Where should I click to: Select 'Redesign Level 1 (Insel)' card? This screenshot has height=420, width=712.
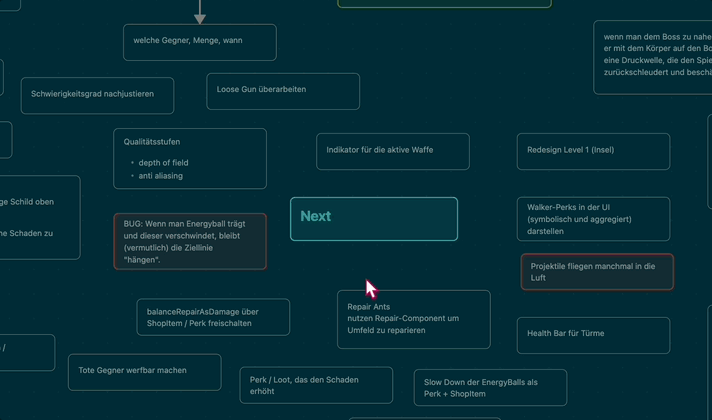tap(593, 152)
